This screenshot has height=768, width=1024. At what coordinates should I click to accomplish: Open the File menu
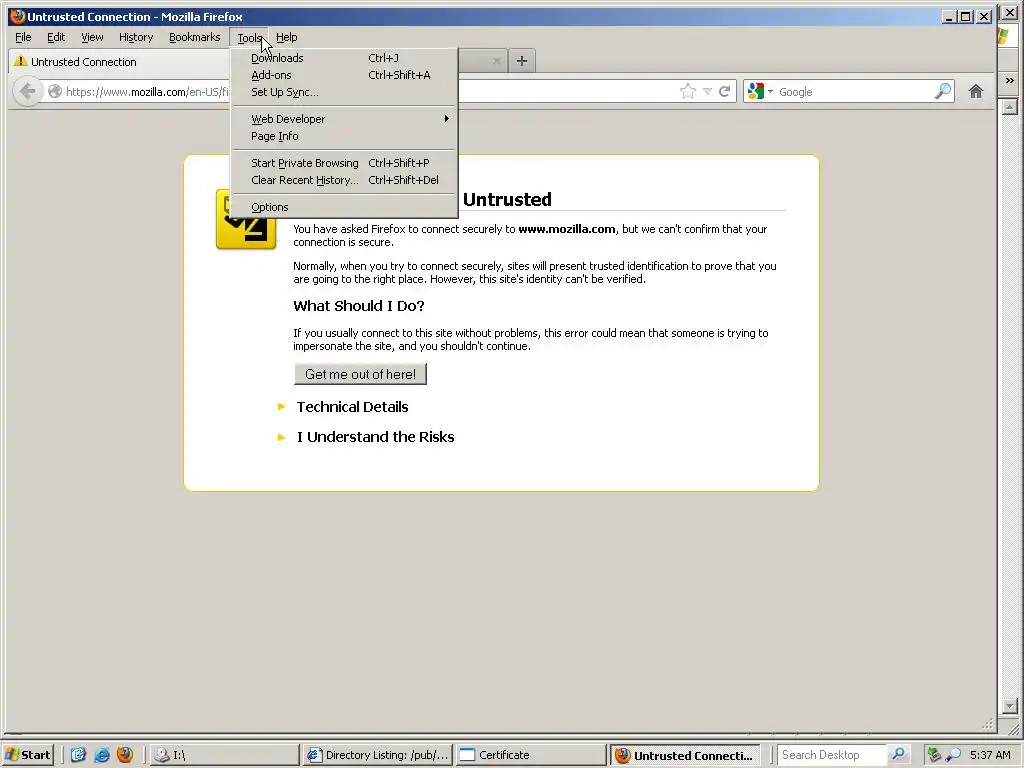point(24,37)
